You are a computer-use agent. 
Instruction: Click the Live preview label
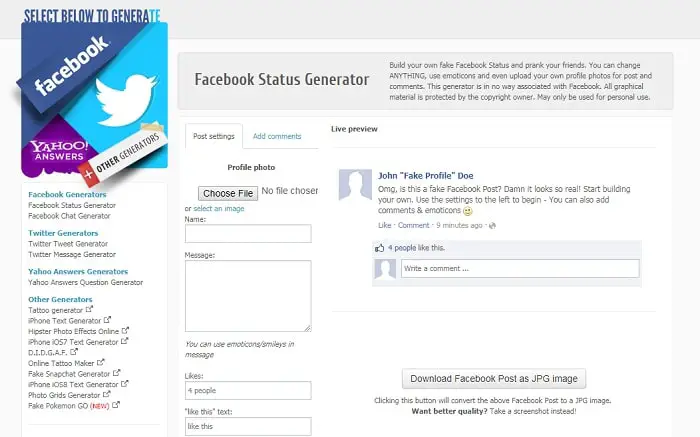click(354, 129)
